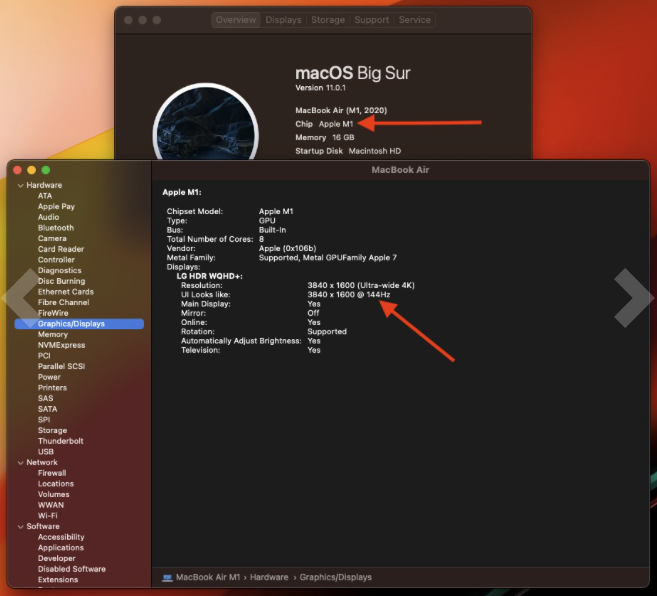Viewport: 657px width, 596px height.
Task: Open Storage in the Hardware sidebar list
Action: coord(52,430)
